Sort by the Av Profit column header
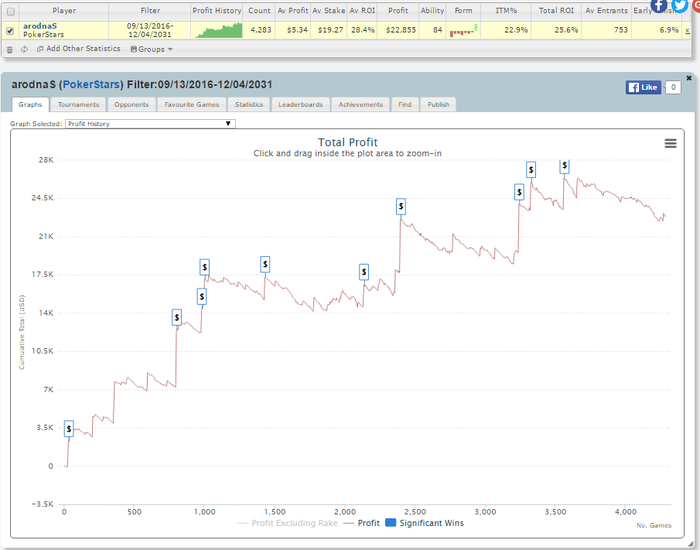Screen dimensions: 700x550 (x=292, y=11)
